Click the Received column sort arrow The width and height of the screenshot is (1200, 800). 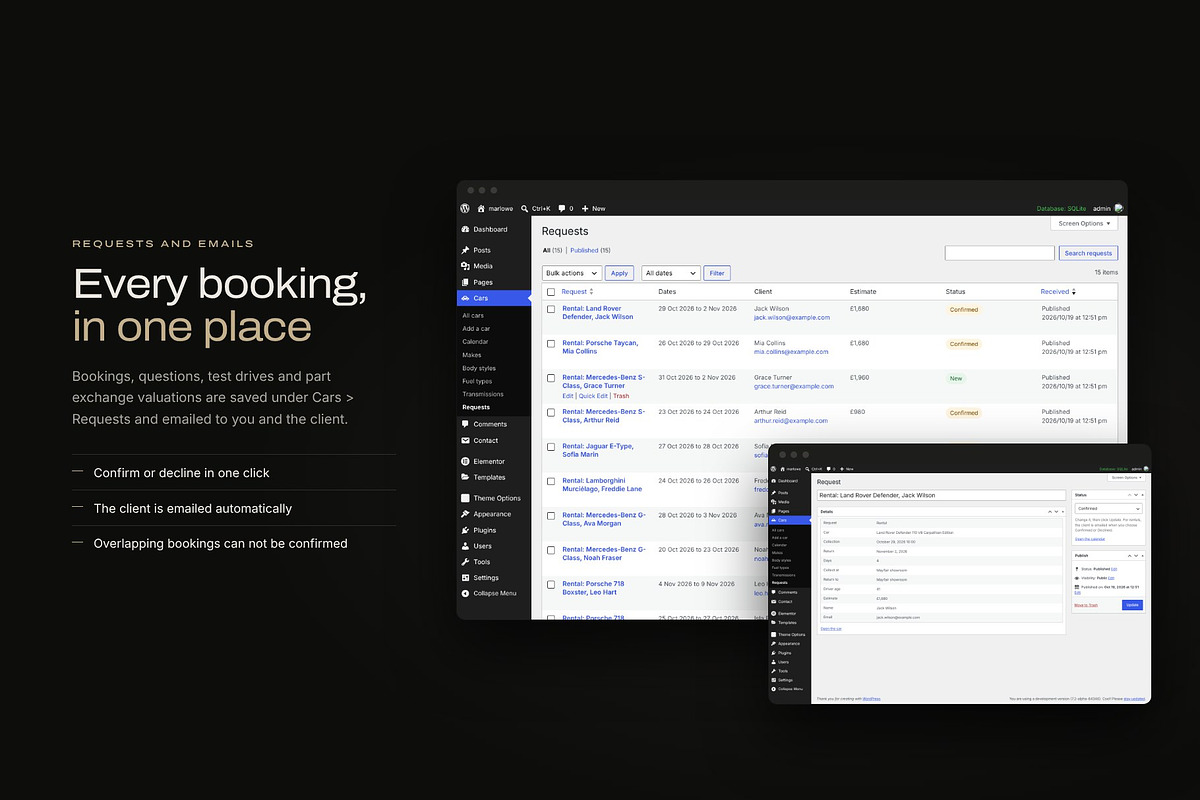[x=1074, y=291]
